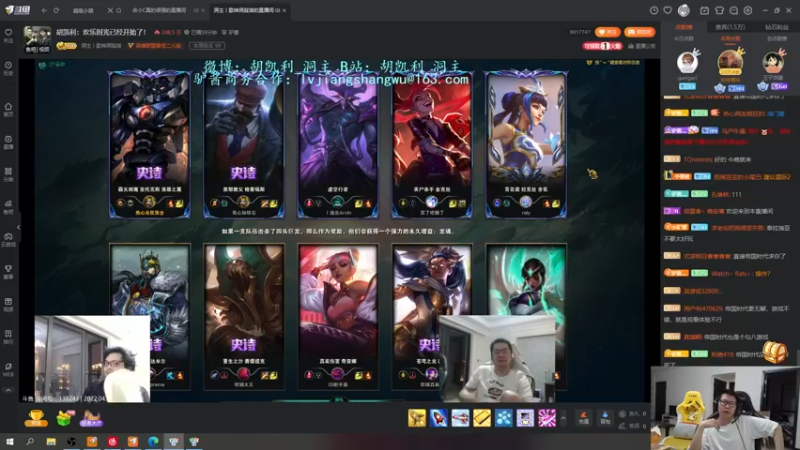Viewport: 800px width, 450px height.
Task: Open the home icon in the left sidebar
Action: pyautogui.click(x=8, y=109)
